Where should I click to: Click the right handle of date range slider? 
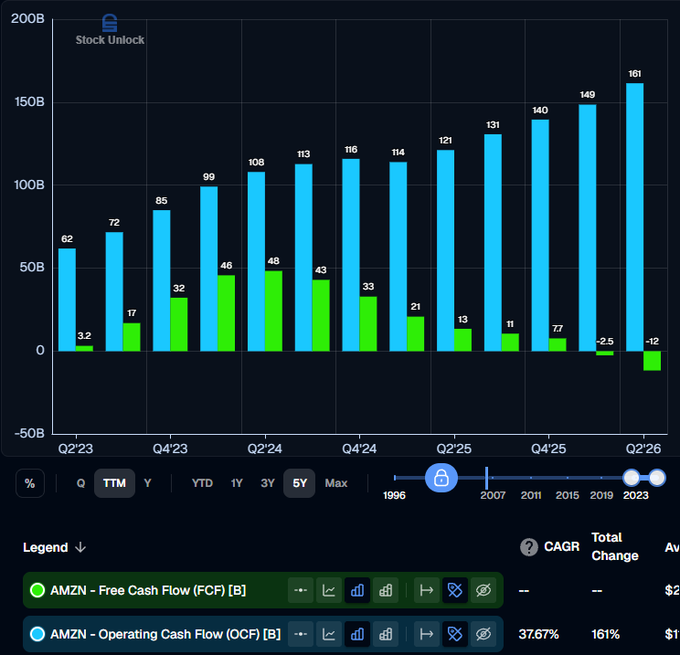(x=657, y=478)
